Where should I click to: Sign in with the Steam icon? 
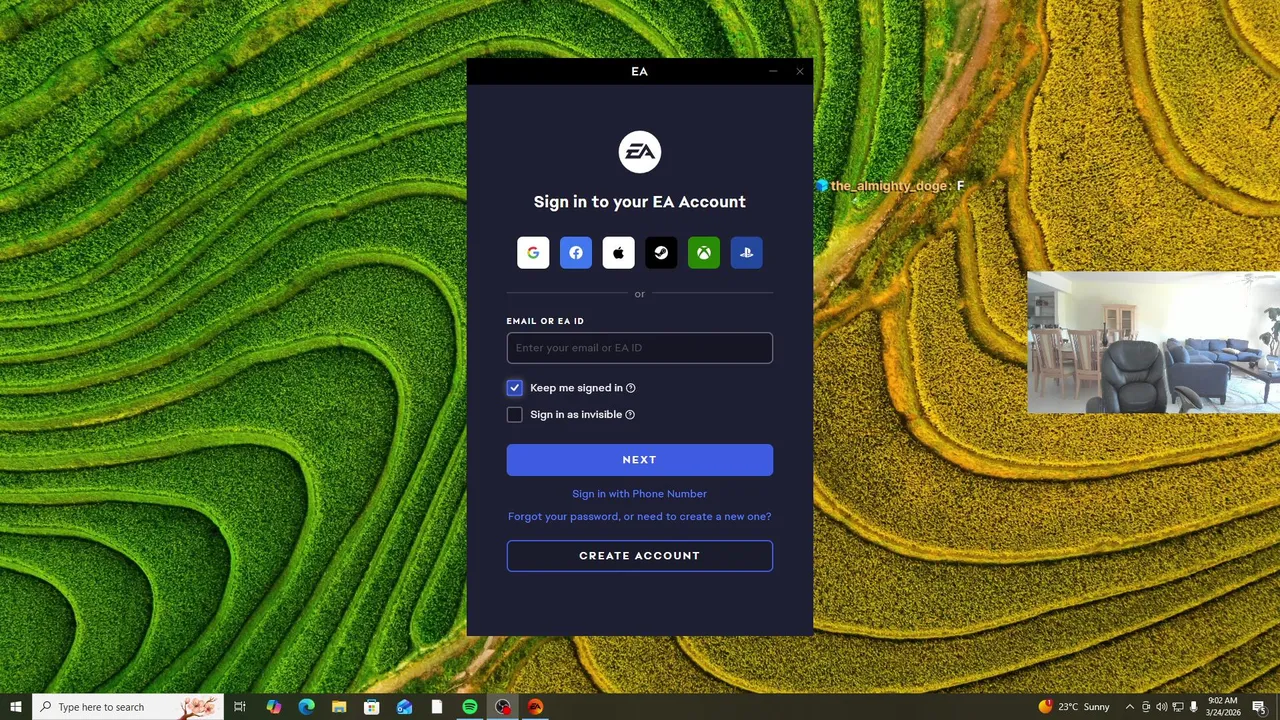tap(661, 253)
